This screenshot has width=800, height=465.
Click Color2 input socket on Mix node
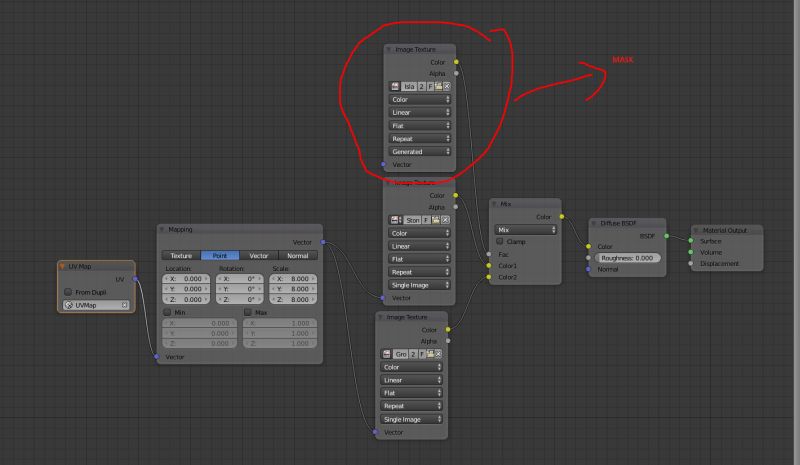point(489,277)
